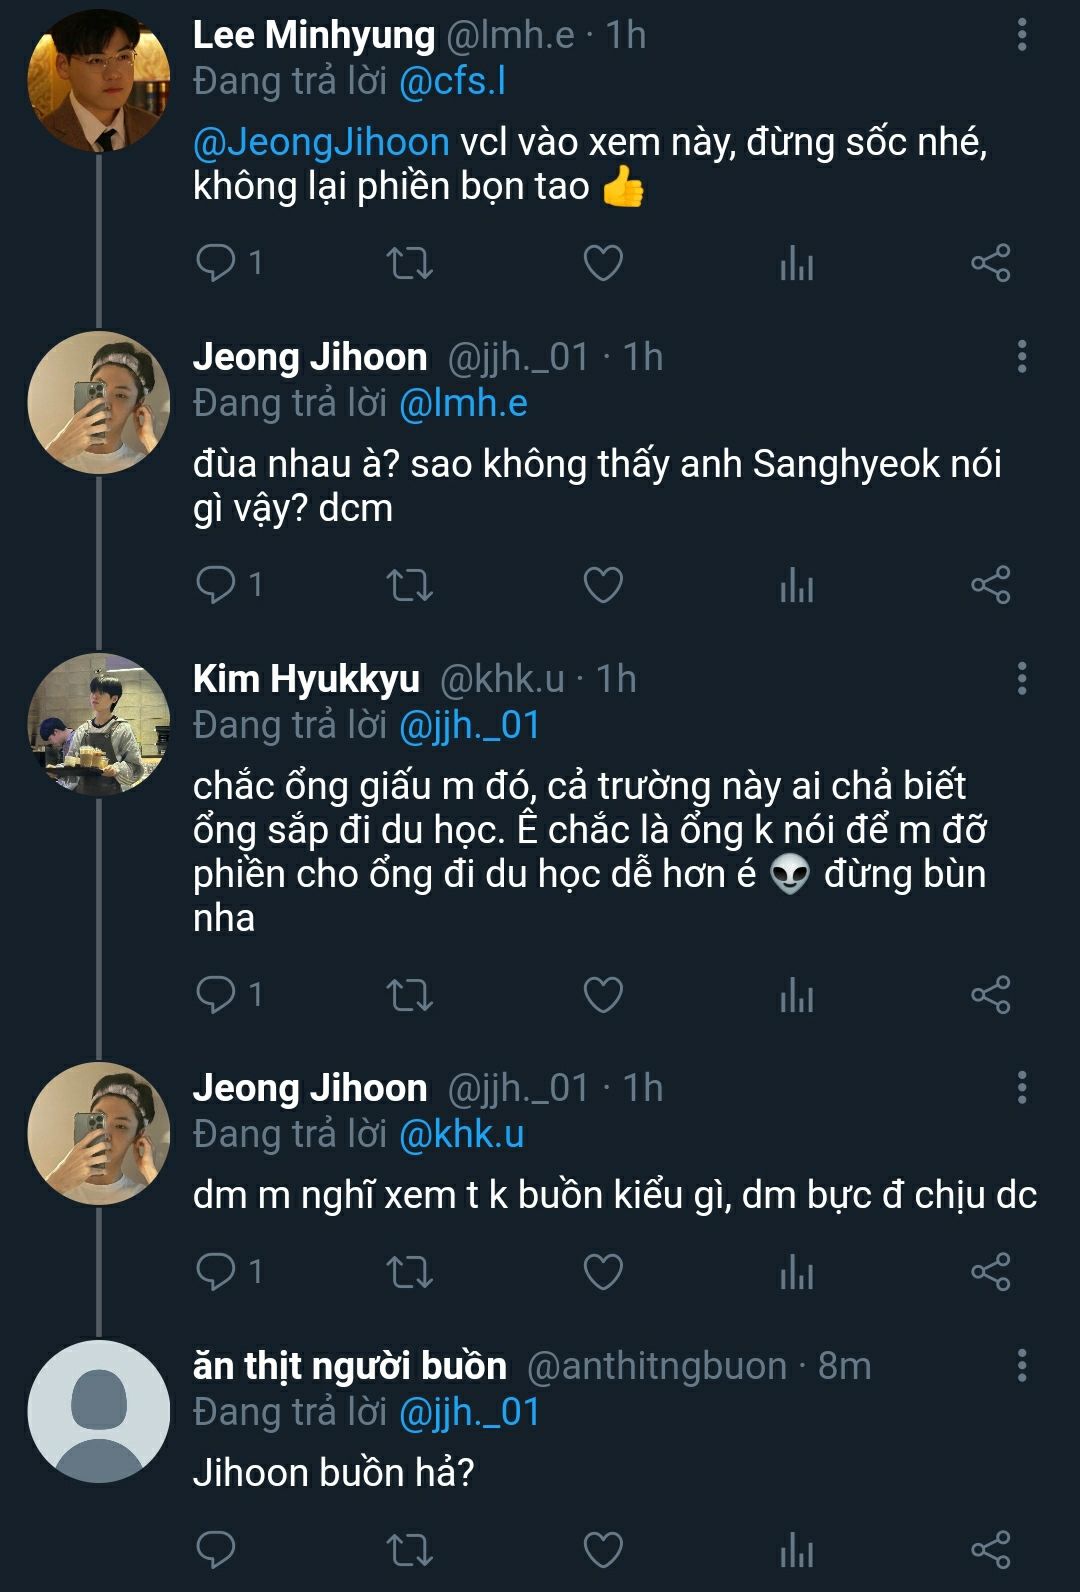Reply to the "Jihoon buồn hả?" tweet

(215, 1550)
